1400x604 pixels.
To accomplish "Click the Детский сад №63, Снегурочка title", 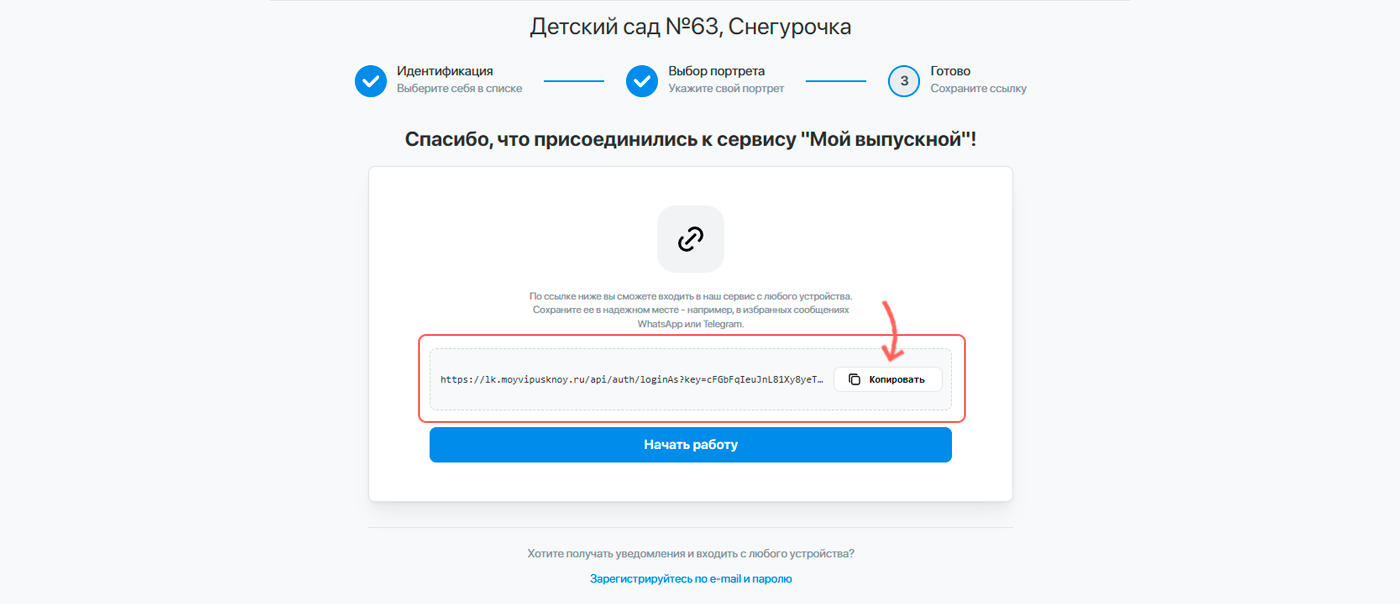I will (690, 27).
